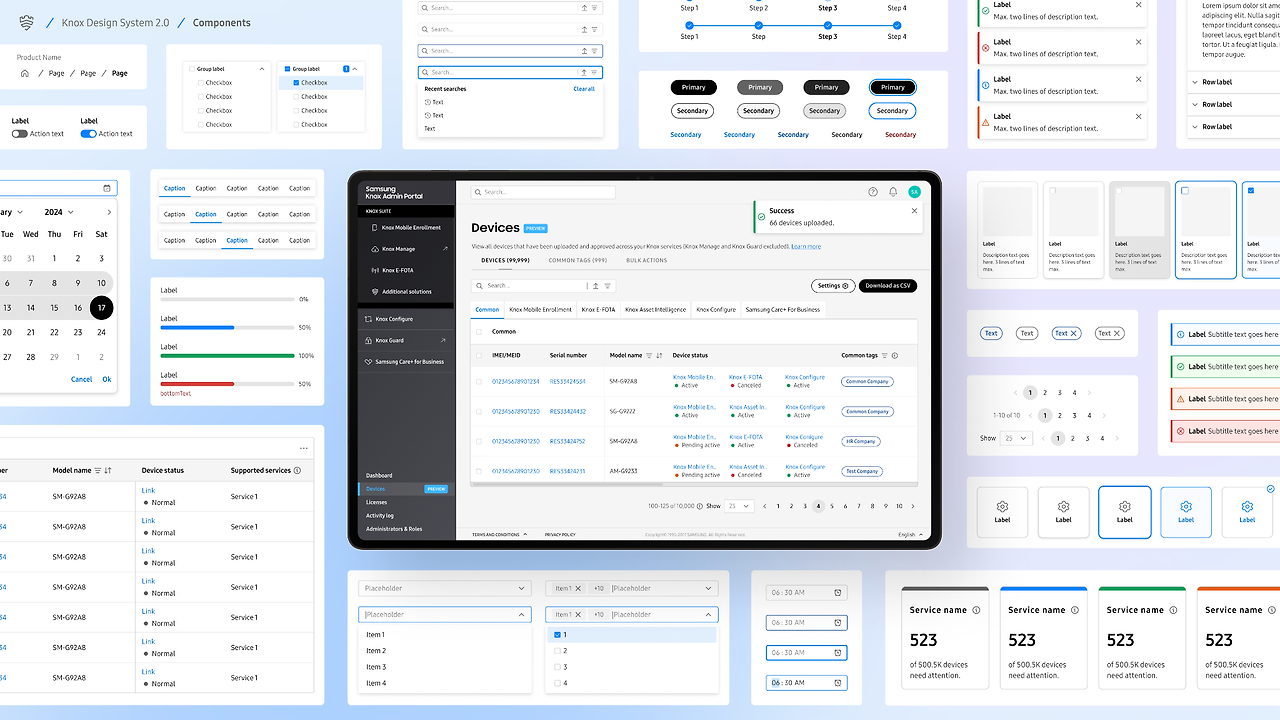Click the SA user avatar
1280x720 pixels.
tap(914, 192)
